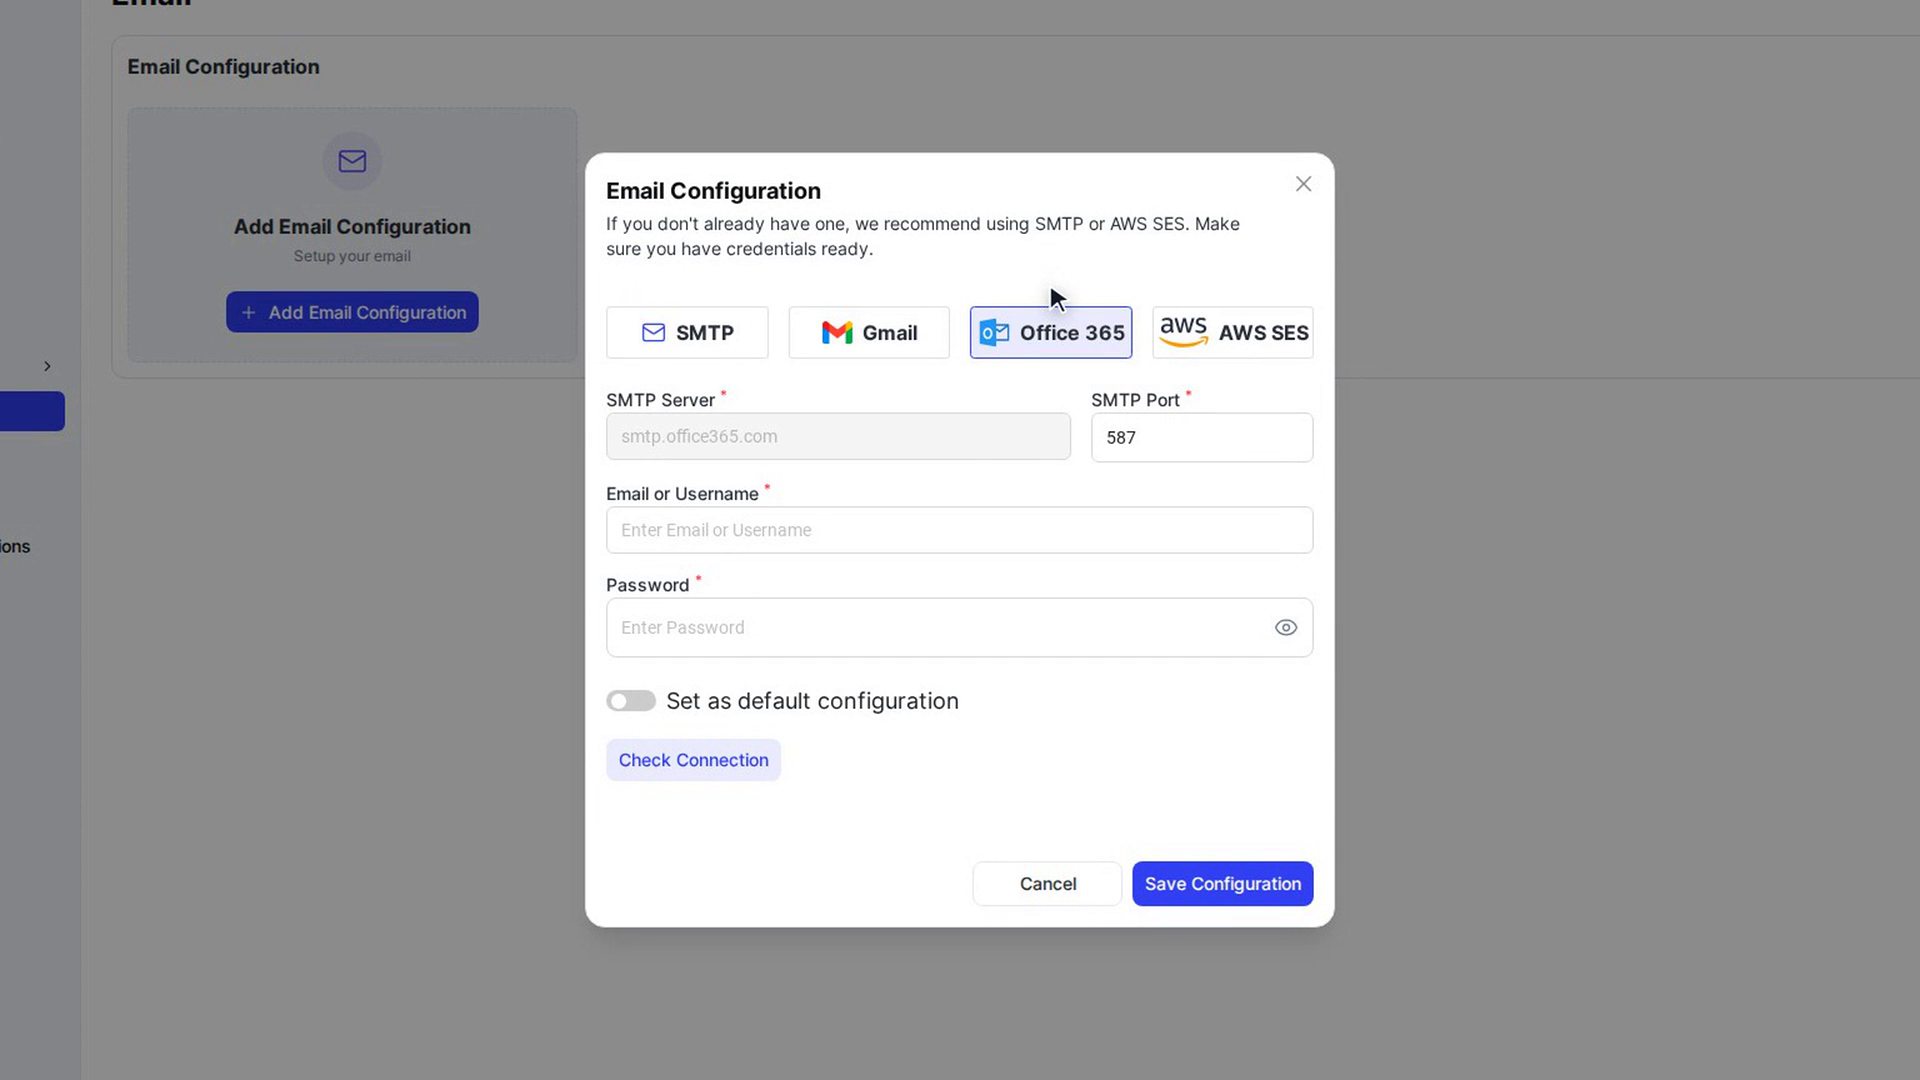Select the AWS SES provider option

pos(1233,332)
